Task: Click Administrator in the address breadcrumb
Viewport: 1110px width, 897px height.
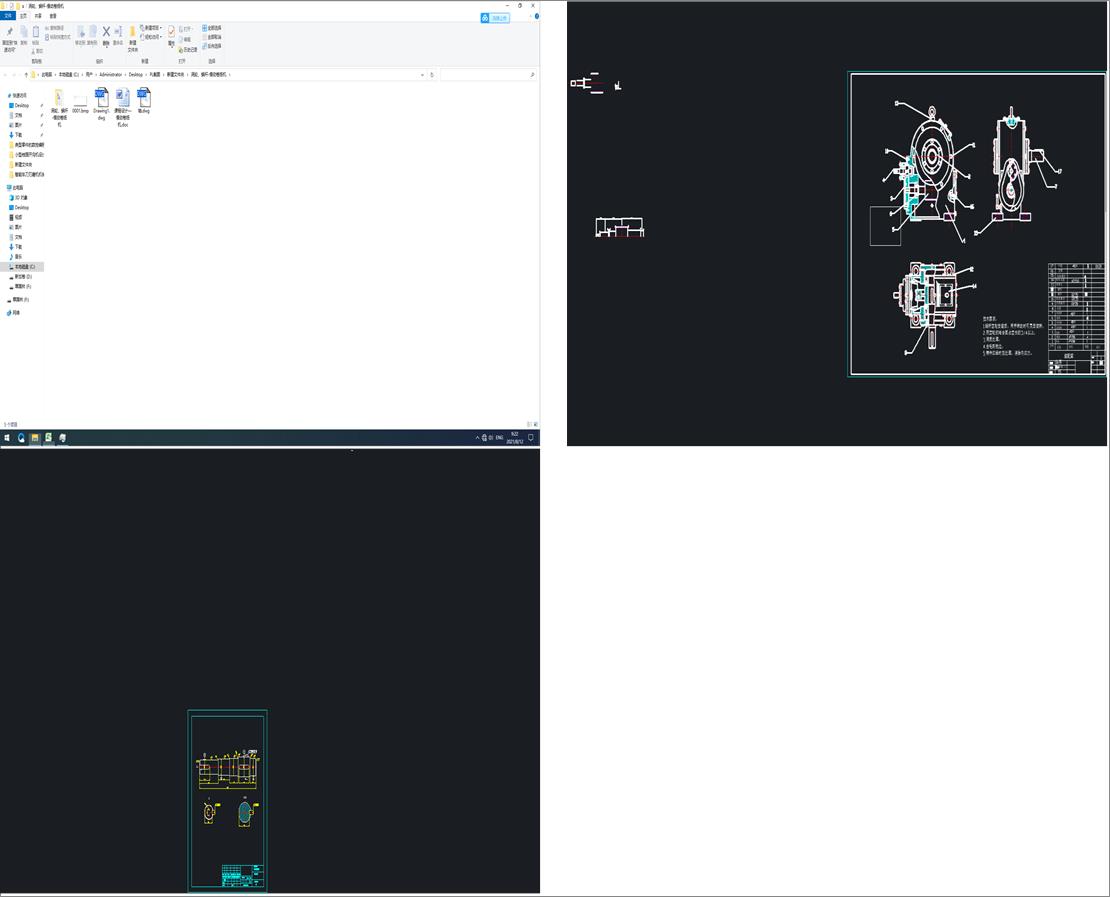Action: pos(110,74)
